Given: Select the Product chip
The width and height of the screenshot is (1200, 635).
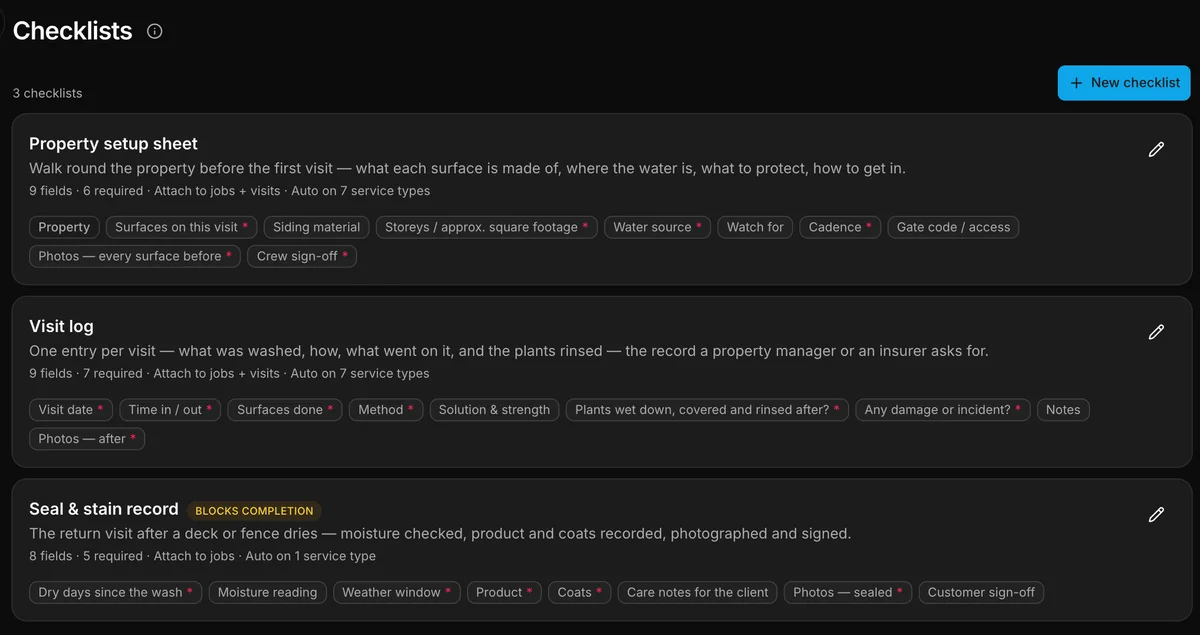Looking at the screenshot, I should click(505, 593).
